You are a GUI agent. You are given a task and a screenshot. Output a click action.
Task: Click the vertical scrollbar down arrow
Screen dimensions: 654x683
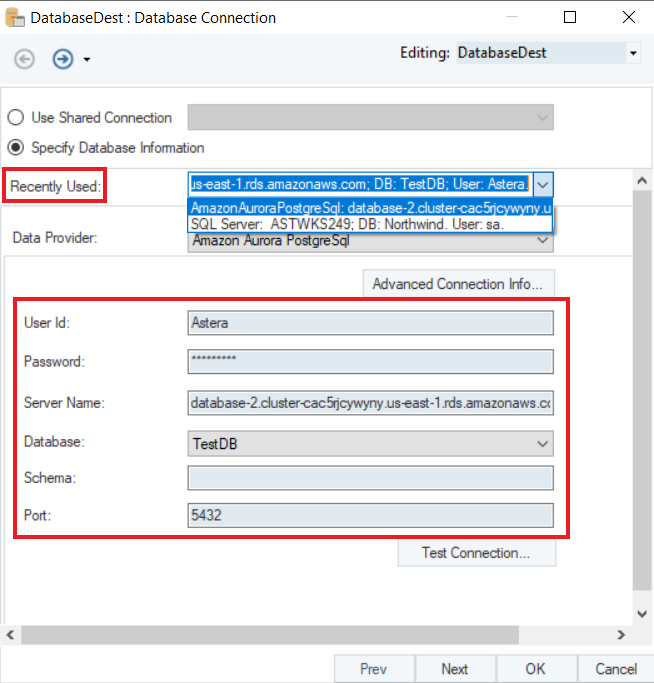(642, 614)
